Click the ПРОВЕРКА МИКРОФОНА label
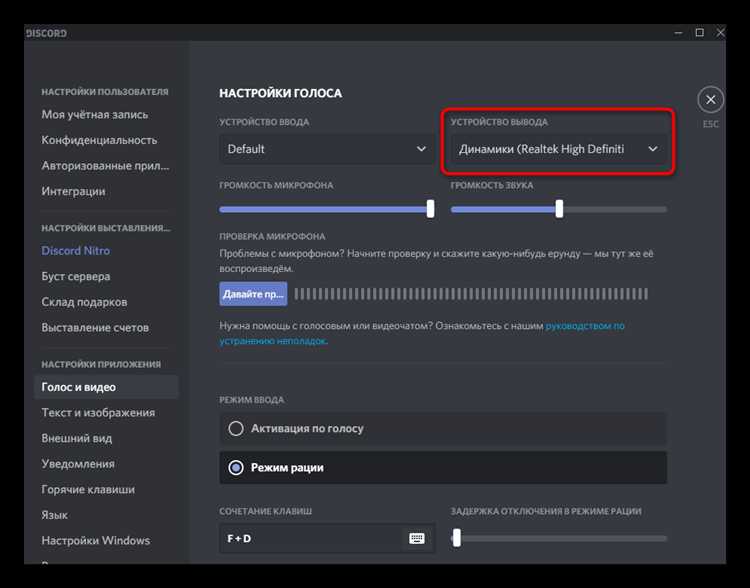 pos(272,236)
